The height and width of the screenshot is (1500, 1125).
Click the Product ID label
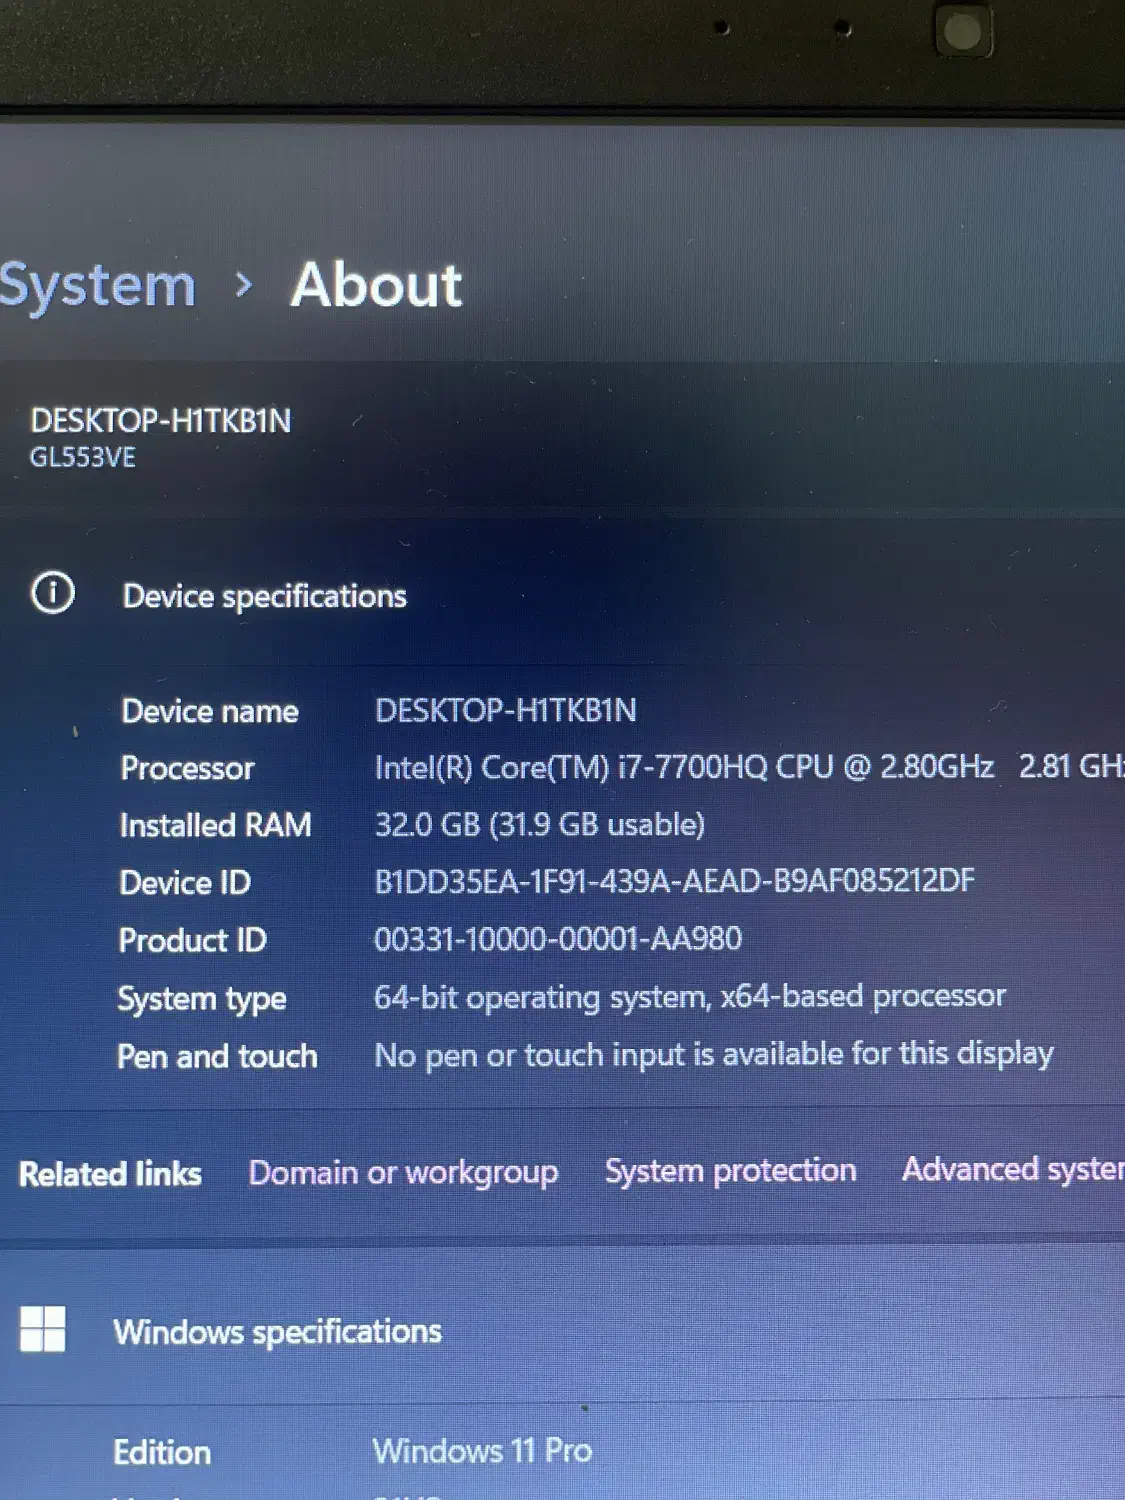192,941
